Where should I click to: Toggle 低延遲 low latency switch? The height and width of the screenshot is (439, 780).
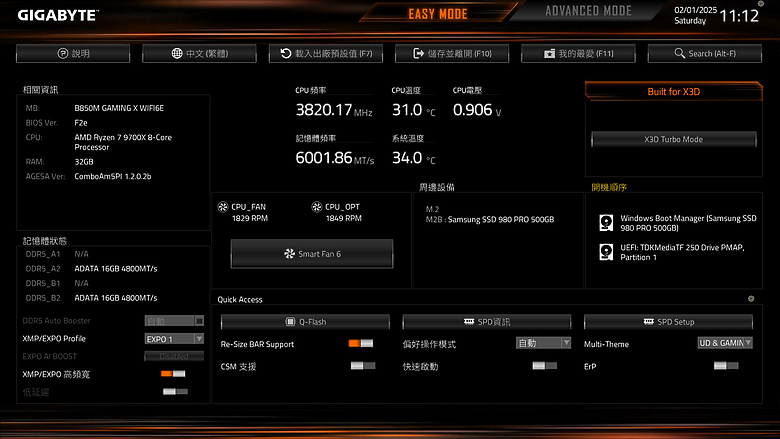pos(175,392)
